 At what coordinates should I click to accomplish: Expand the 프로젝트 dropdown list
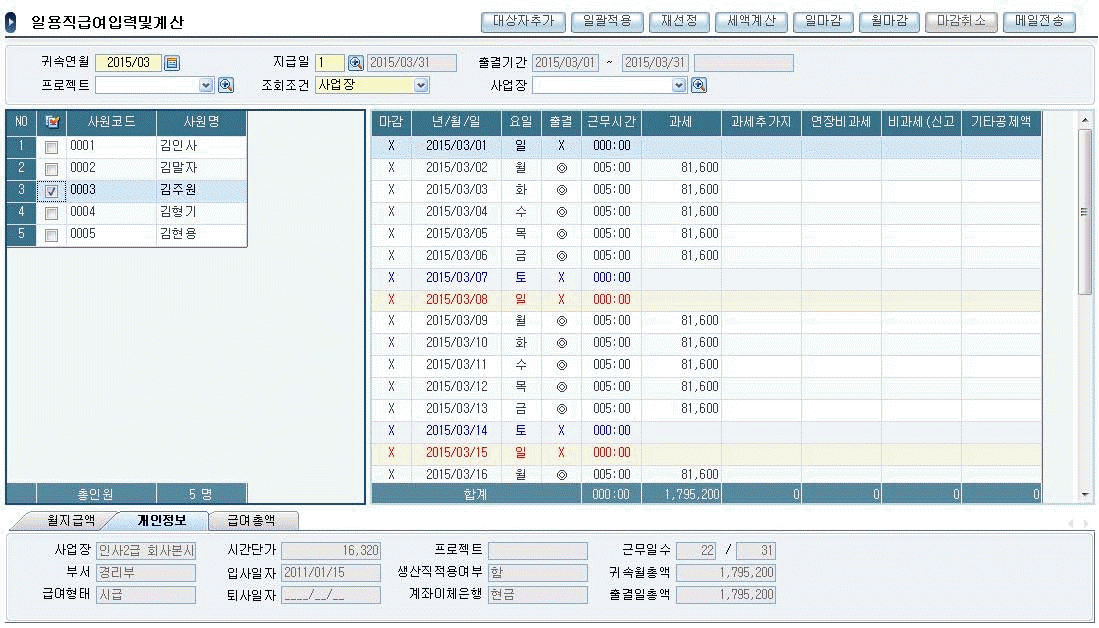pyautogui.click(x=206, y=85)
